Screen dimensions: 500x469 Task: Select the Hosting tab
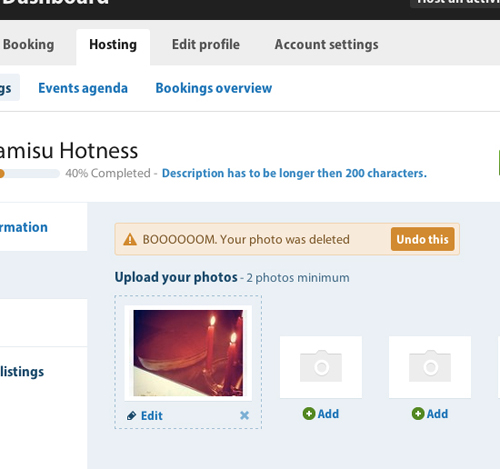tap(113, 45)
